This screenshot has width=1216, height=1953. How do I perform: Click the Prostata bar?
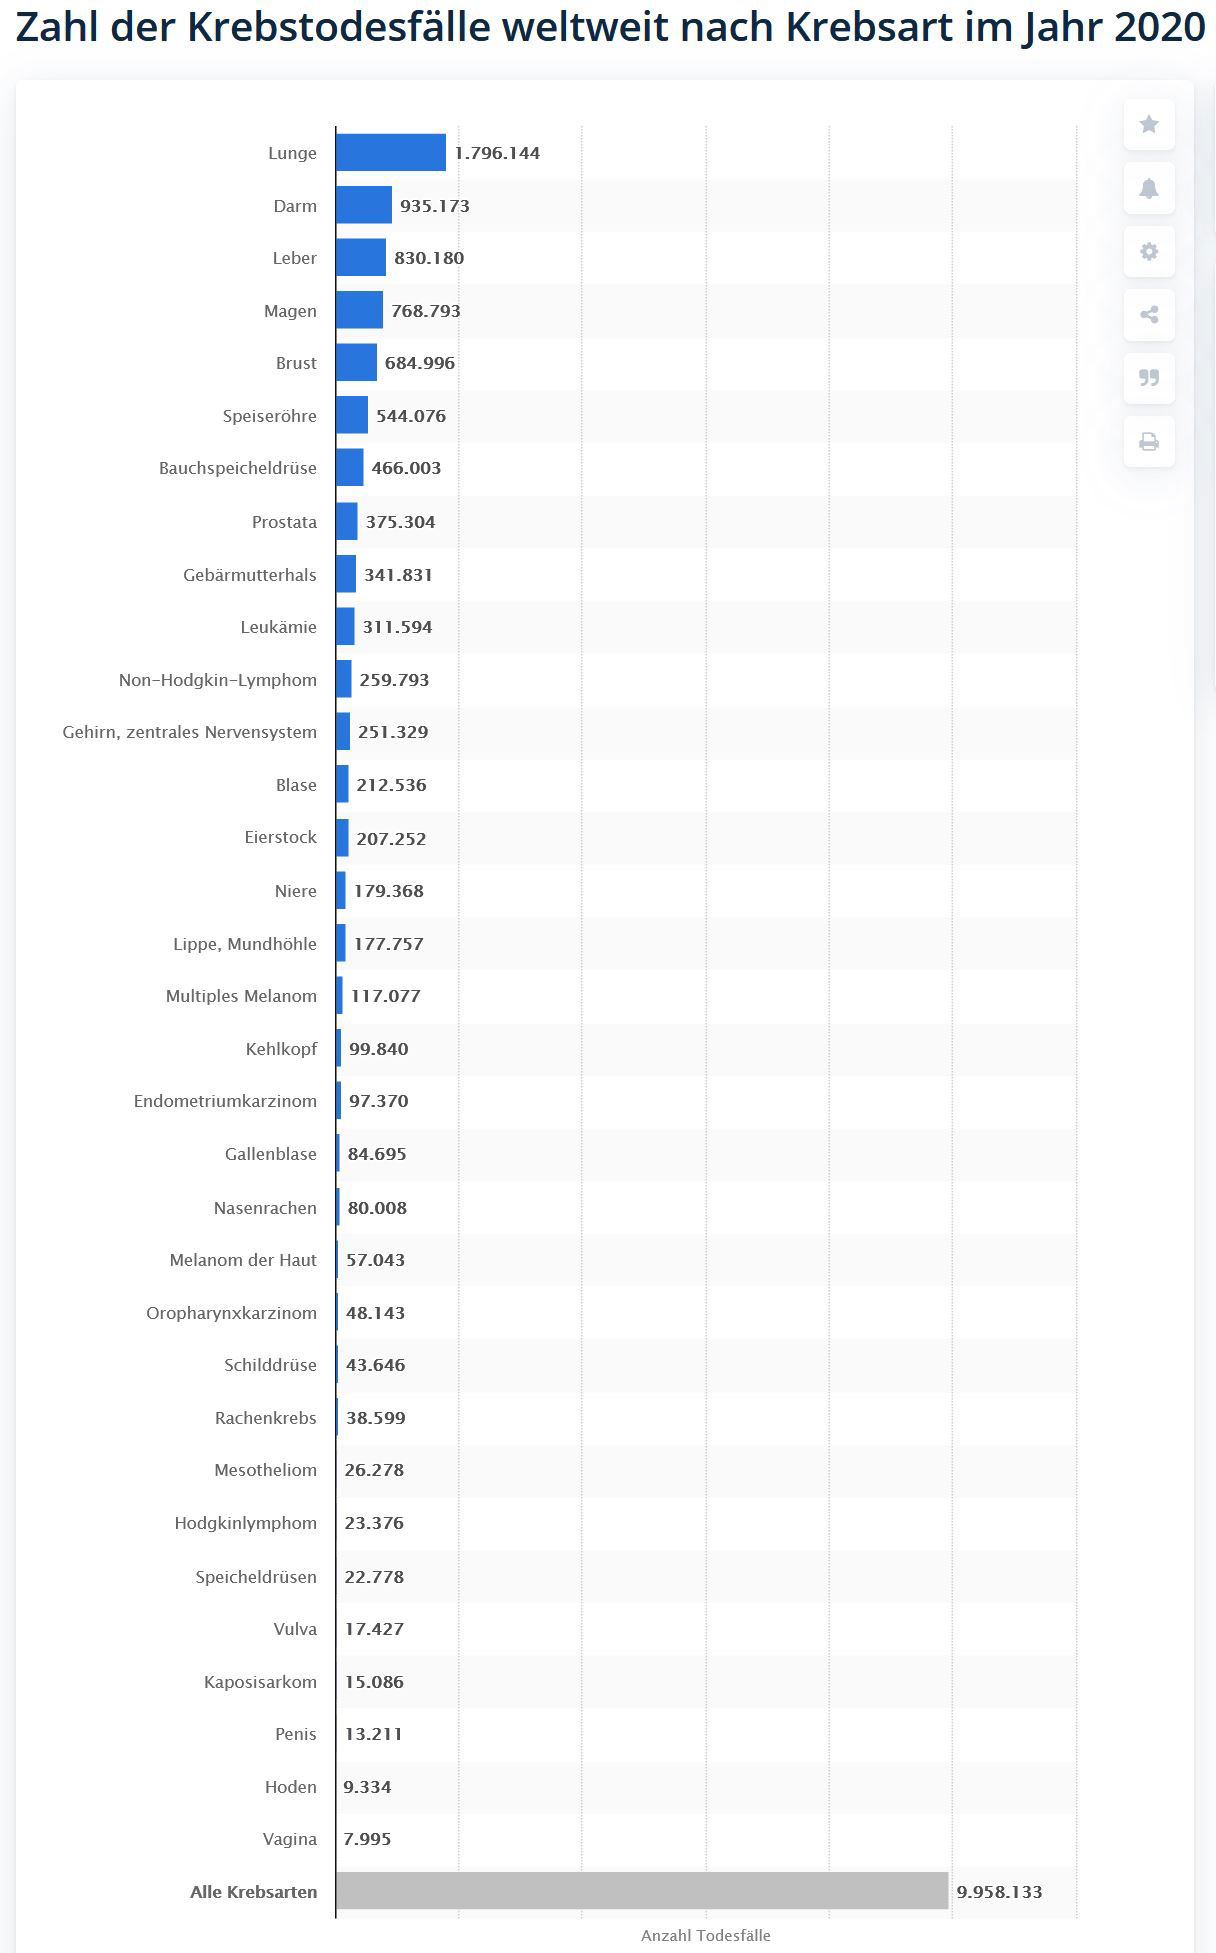[x=347, y=521]
